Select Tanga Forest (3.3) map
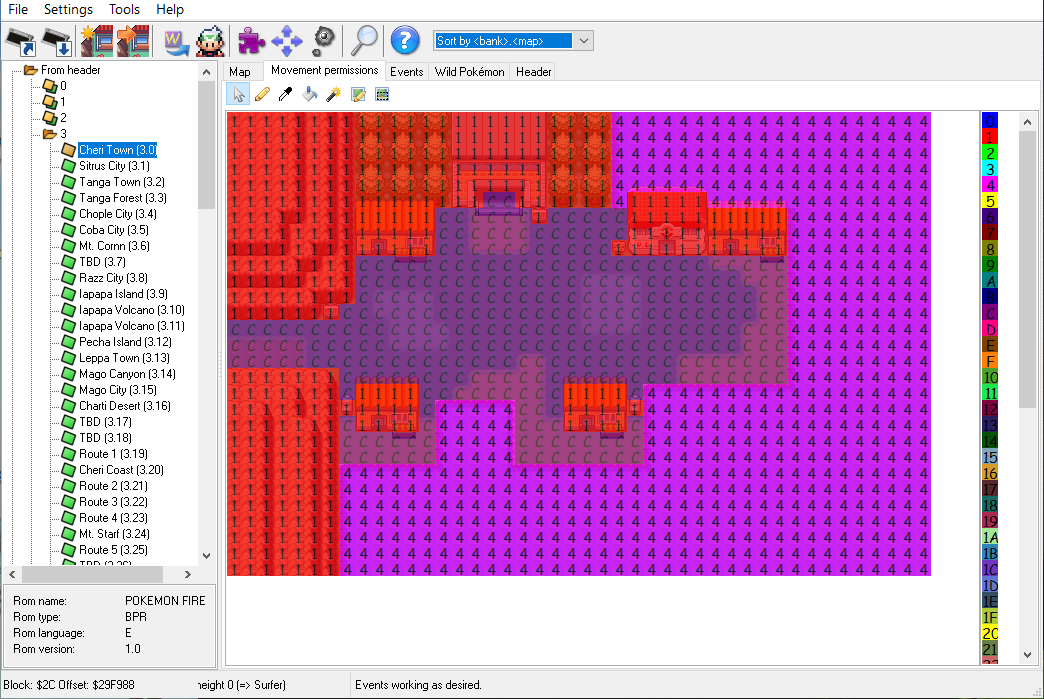The width and height of the screenshot is (1044, 699). (123, 198)
